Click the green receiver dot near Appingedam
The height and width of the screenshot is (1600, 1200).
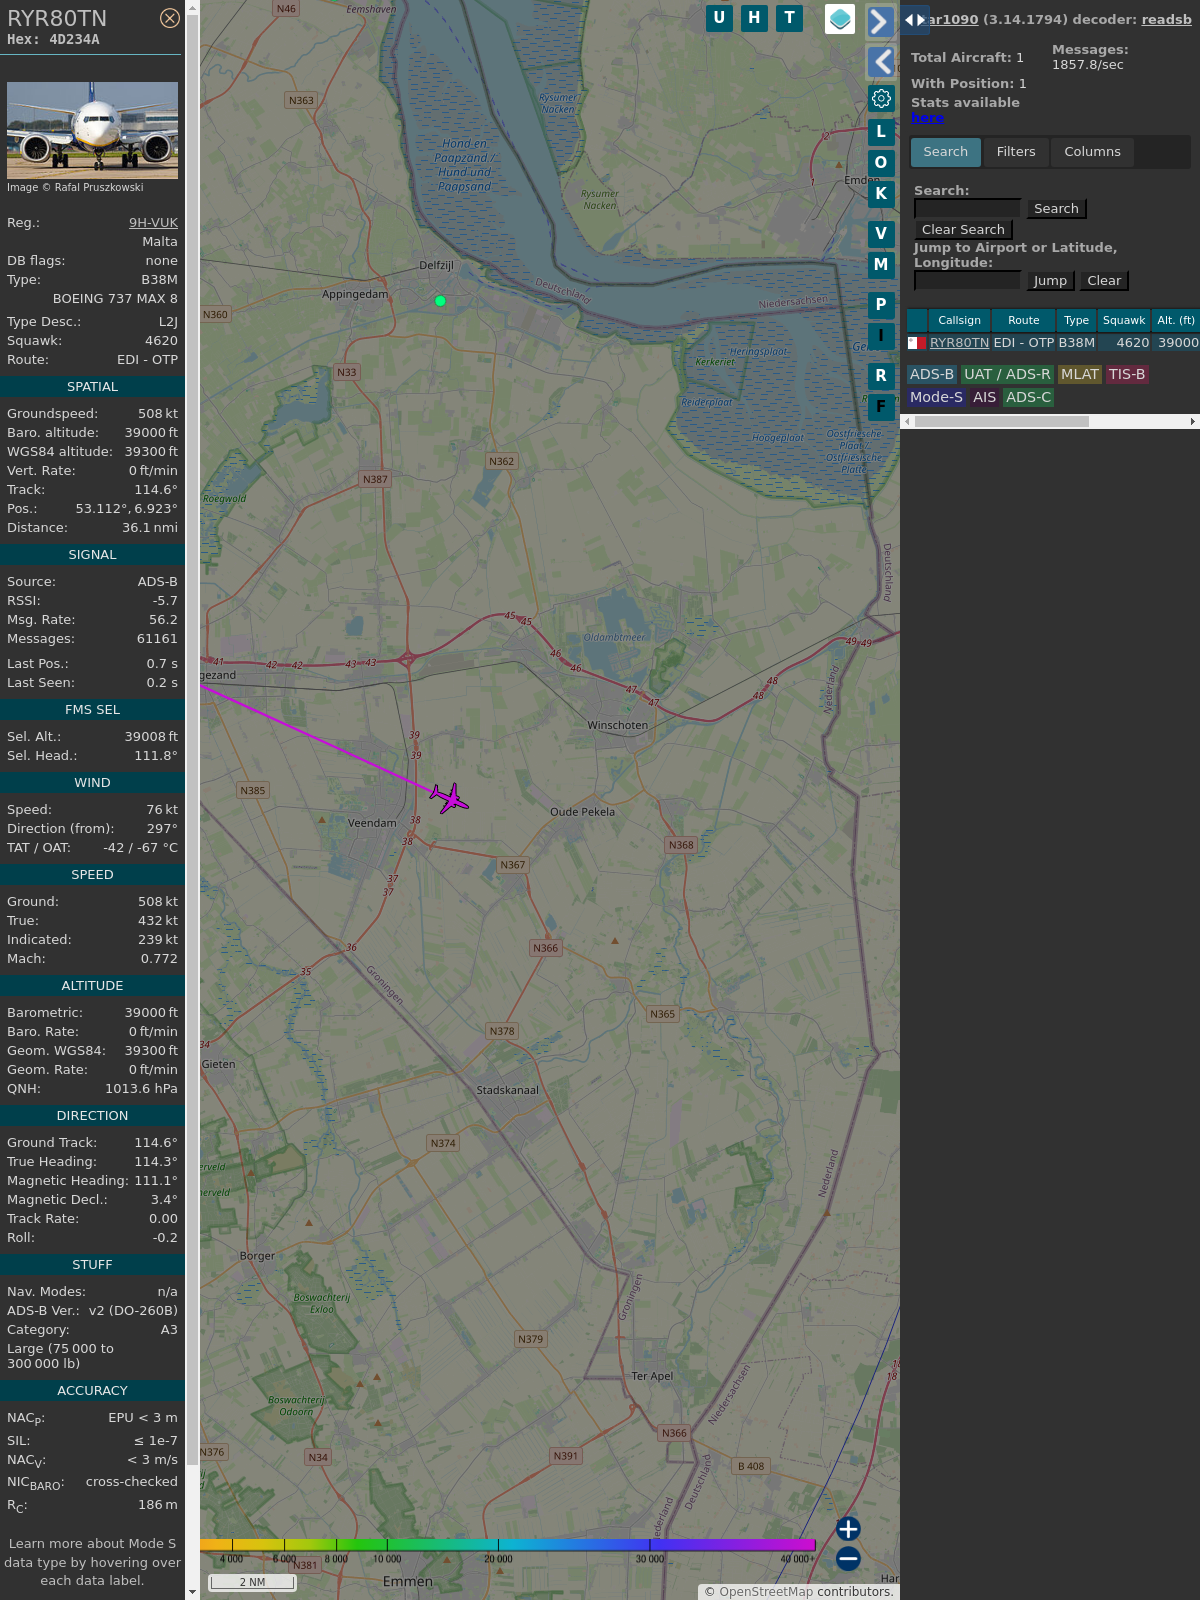click(440, 300)
